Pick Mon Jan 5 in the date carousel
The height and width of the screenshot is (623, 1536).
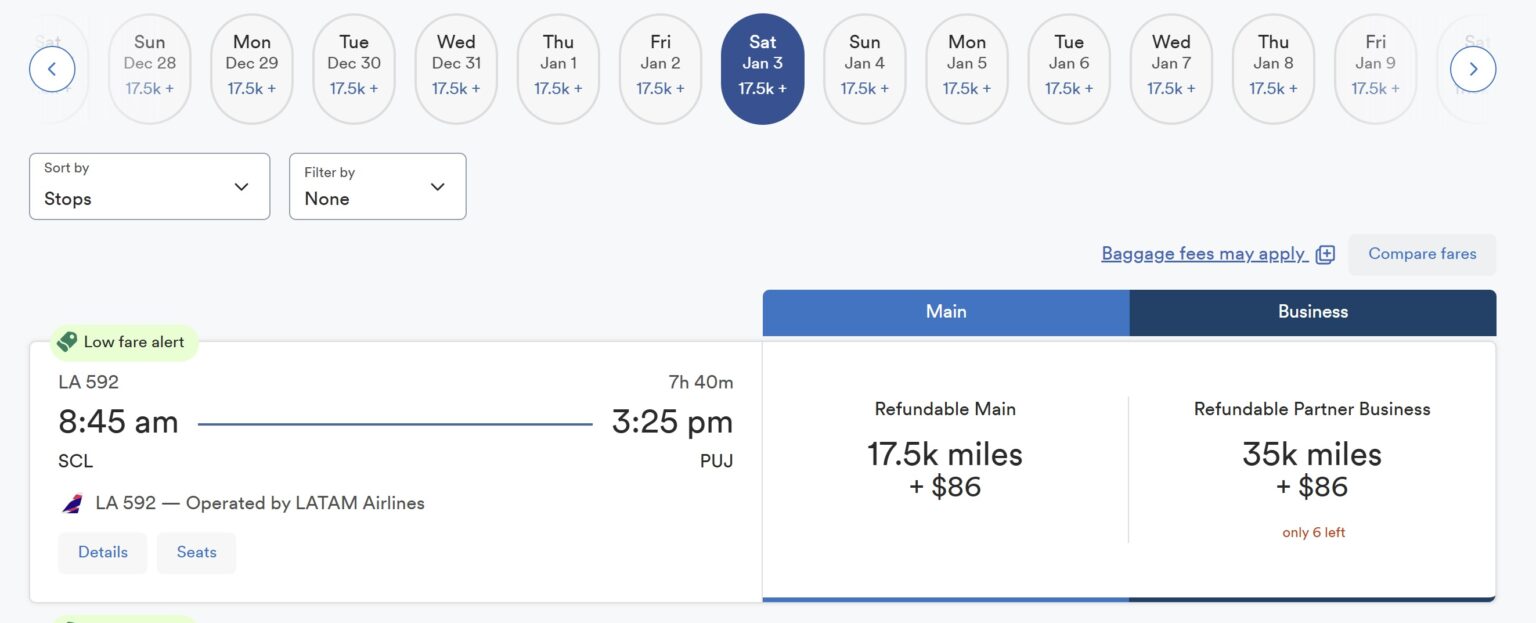click(x=966, y=68)
